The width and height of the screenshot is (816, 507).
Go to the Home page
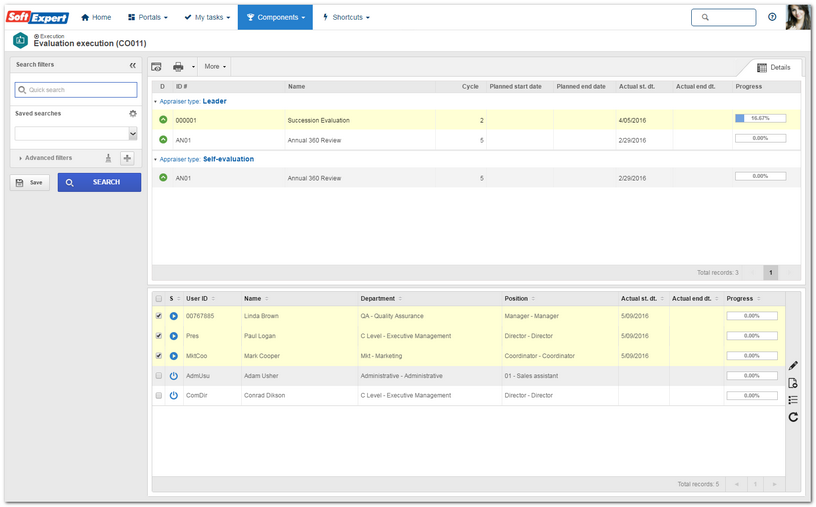(x=96, y=17)
